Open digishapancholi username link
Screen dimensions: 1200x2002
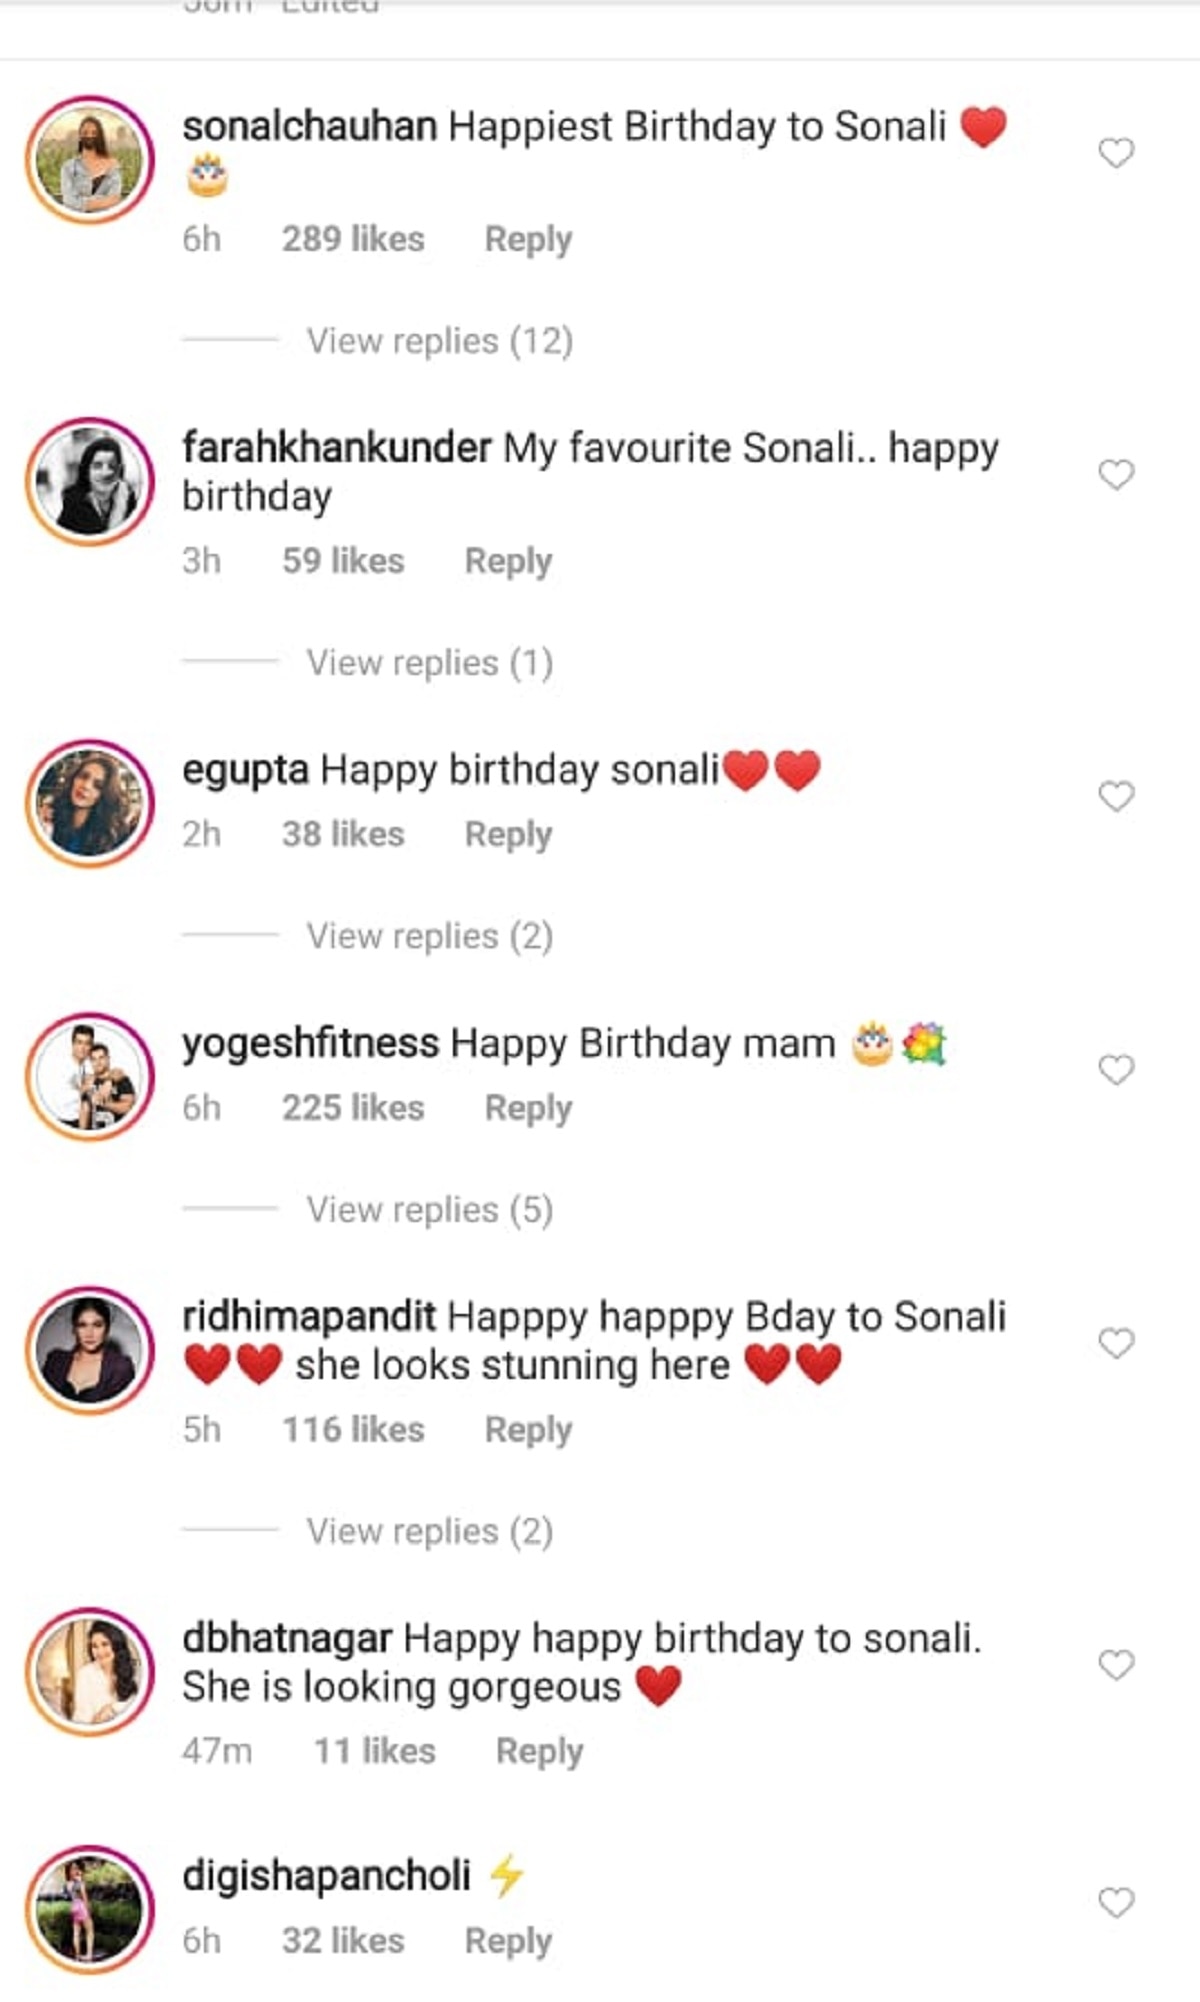pyautogui.click(x=326, y=1875)
